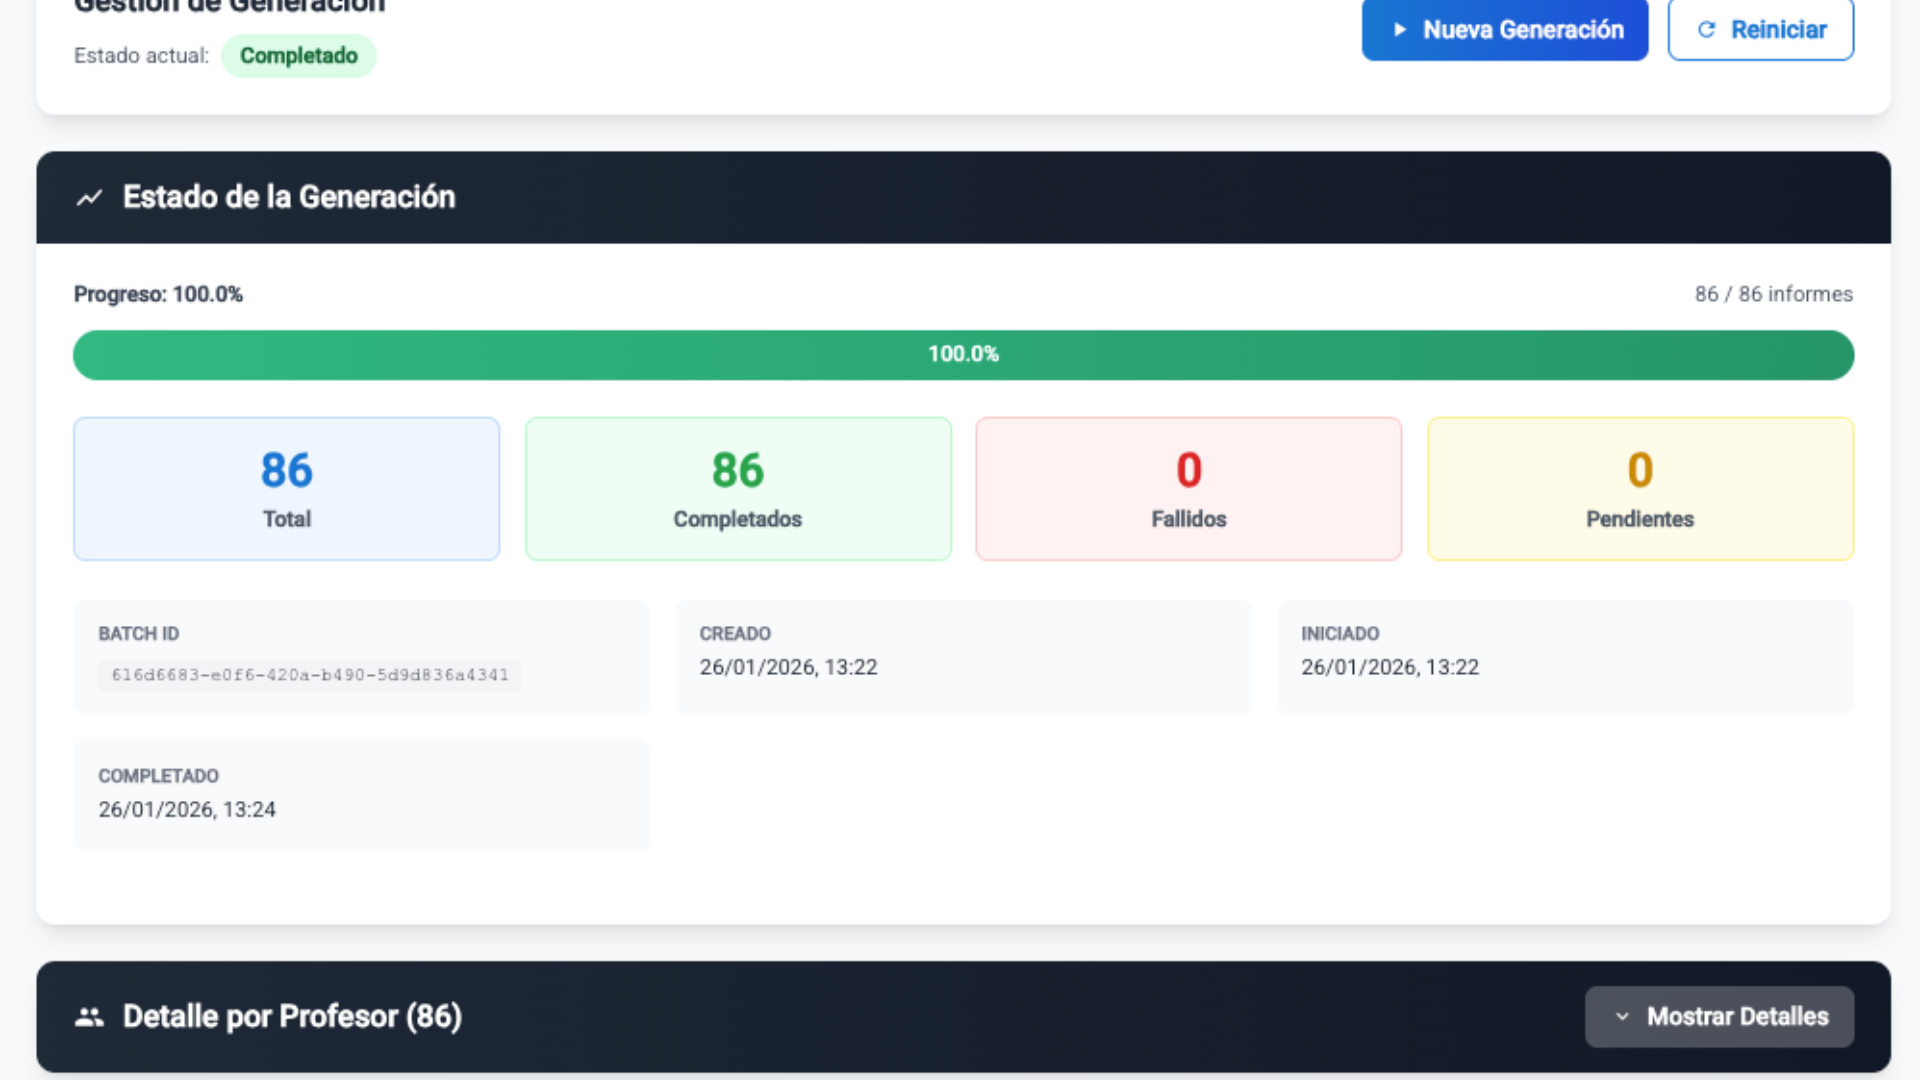The height and width of the screenshot is (1080, 1920).
Task: Click the Pendientes 0 stat card
Action: [1640, 489]
